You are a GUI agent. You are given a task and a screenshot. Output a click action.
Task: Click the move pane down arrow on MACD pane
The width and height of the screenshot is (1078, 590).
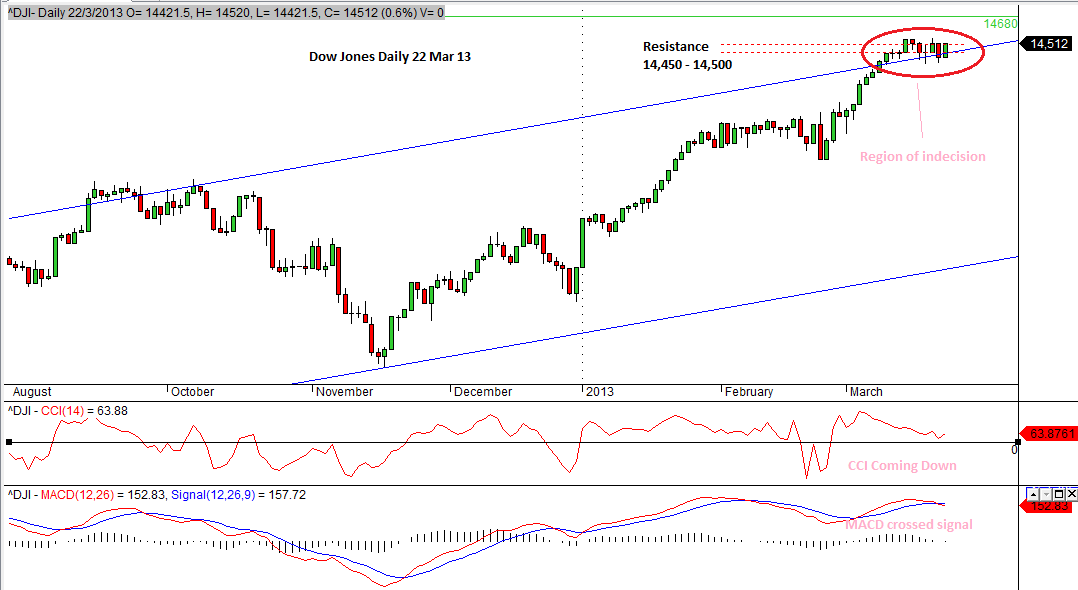[x=1046, y=494]
